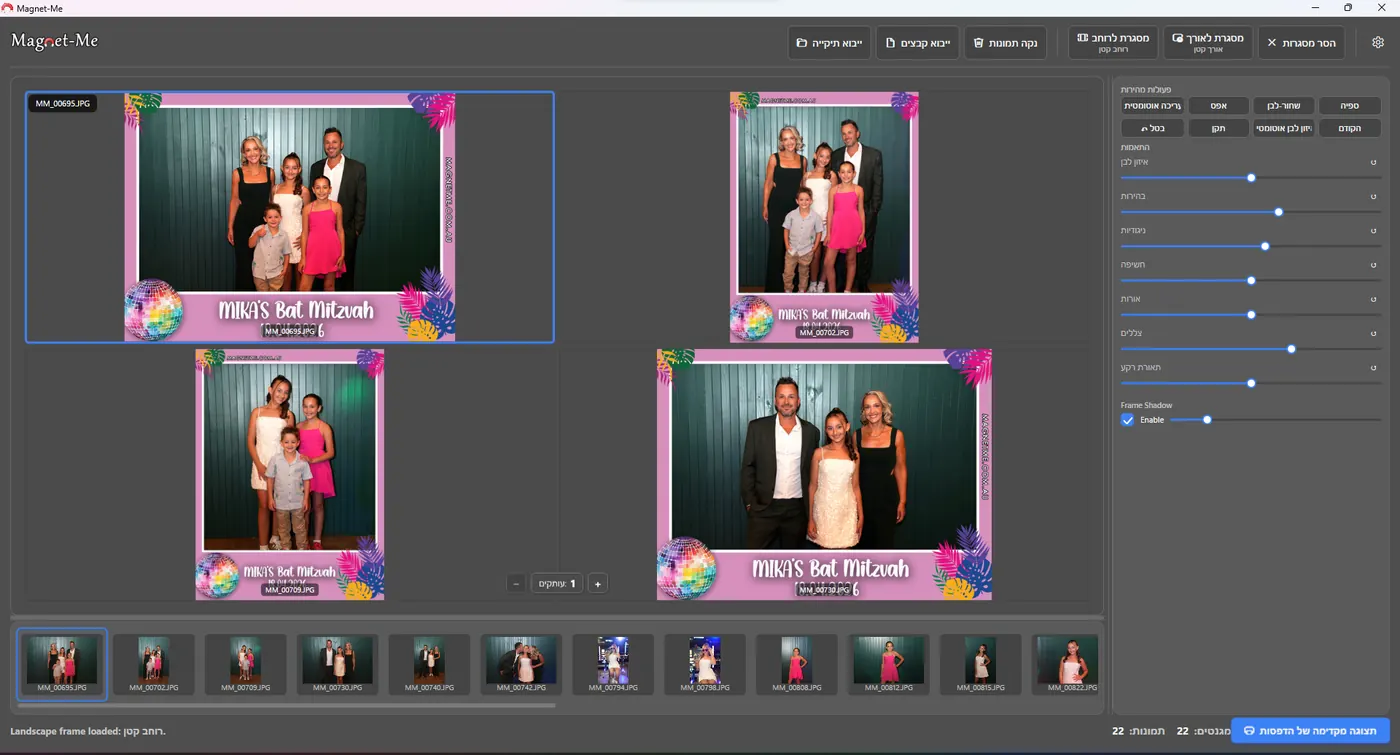This screenshot has width=1400, height=755.
Task: Select canvas image MM_00702.JPG
Action: [x=824, y=217]
